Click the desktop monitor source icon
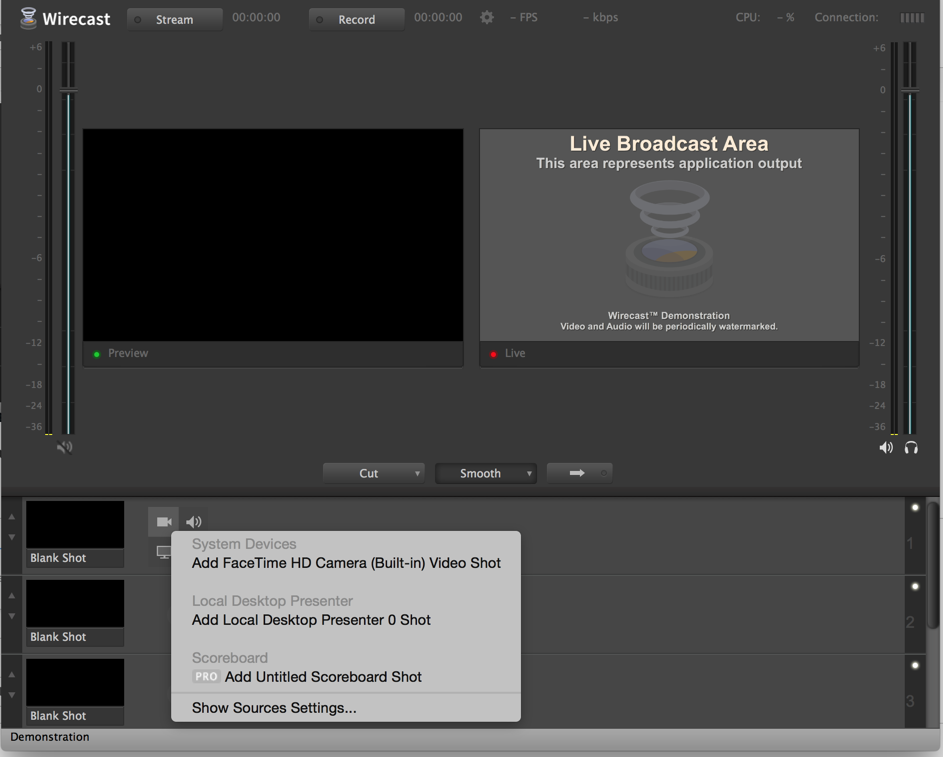Image resolution: width=943 pixels, height=757 pixels. coord(164,552)
